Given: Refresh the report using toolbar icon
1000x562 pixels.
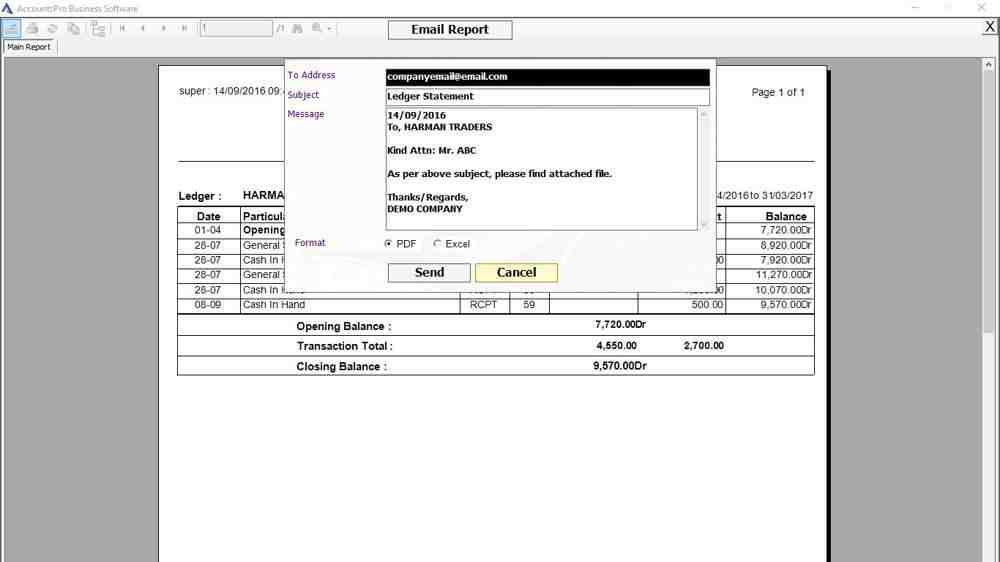Looking at the screenshot, I should [x=53, y=29].
